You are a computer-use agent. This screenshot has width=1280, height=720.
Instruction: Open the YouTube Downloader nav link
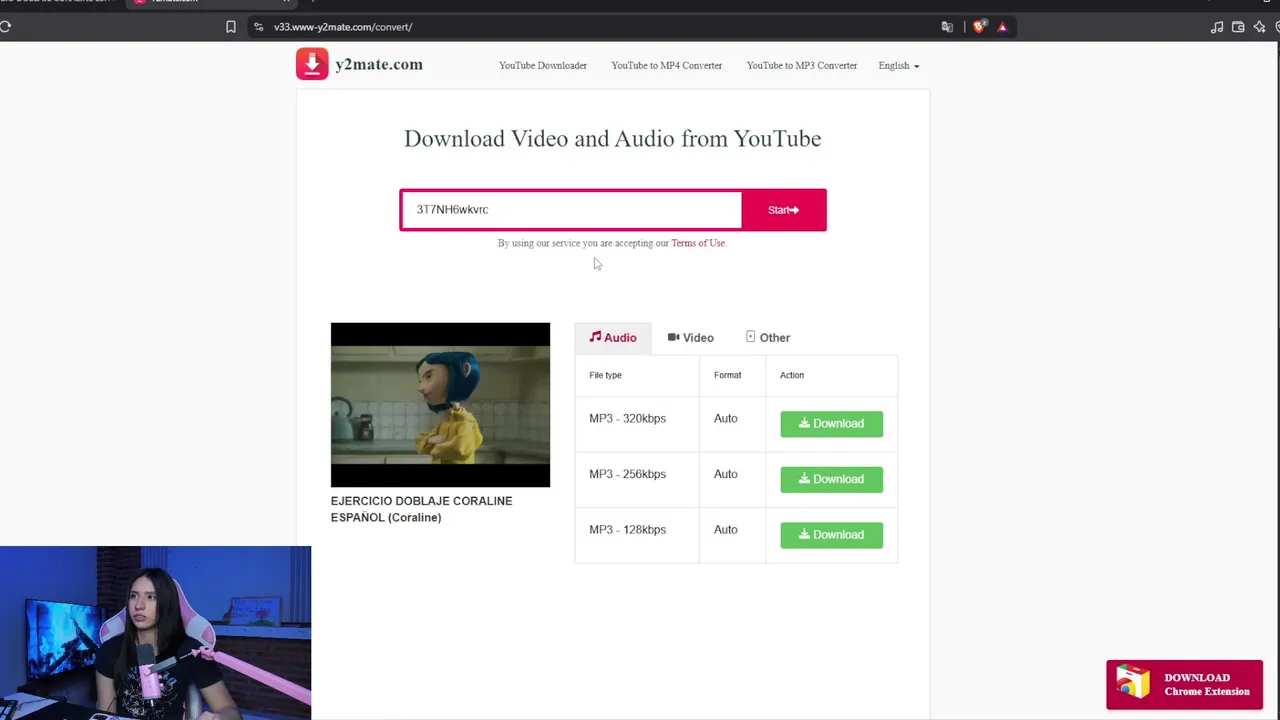pos(543,66)
